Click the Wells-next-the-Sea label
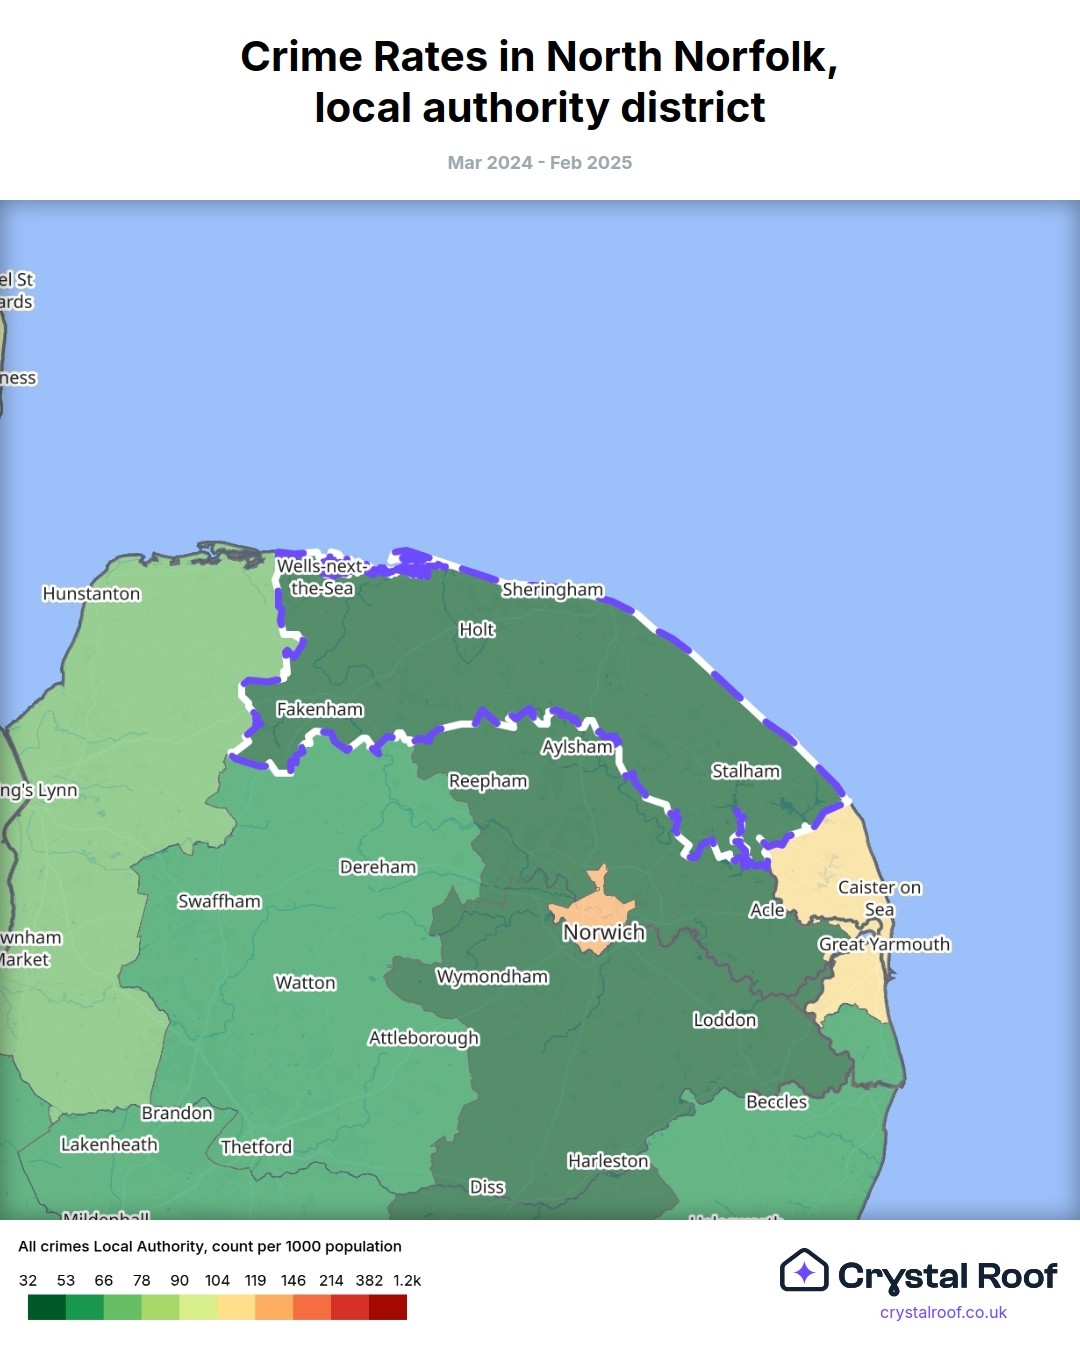 322,577
